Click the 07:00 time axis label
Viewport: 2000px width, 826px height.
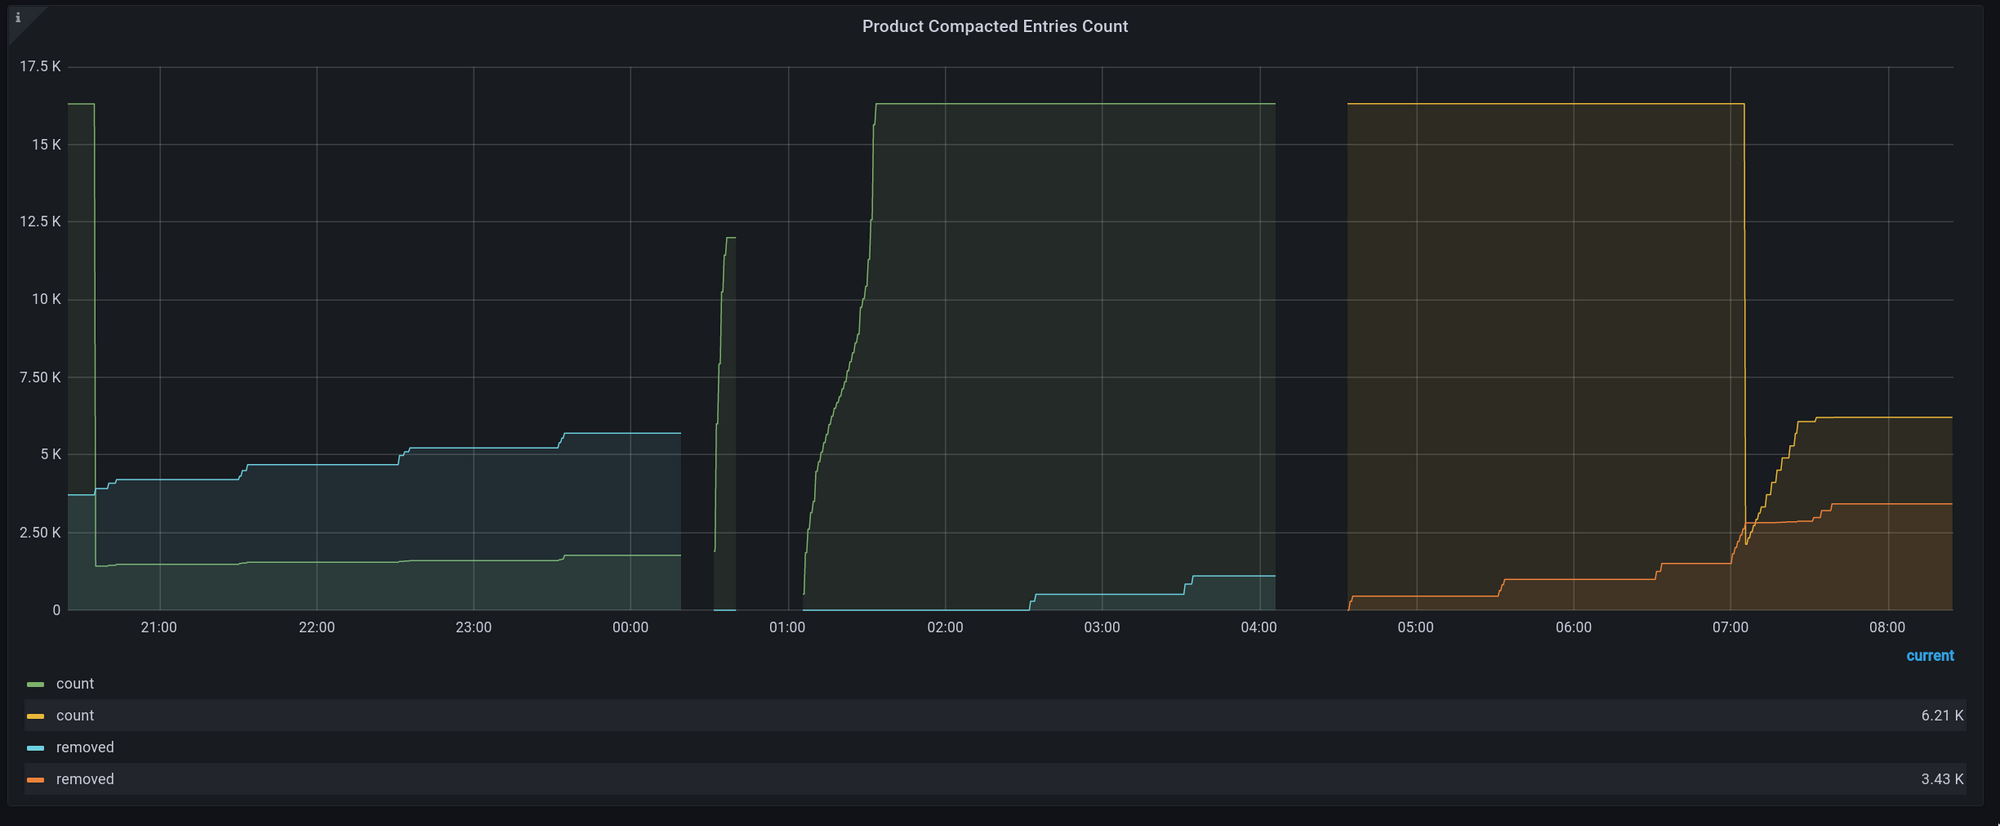(x=1730, y=628)
